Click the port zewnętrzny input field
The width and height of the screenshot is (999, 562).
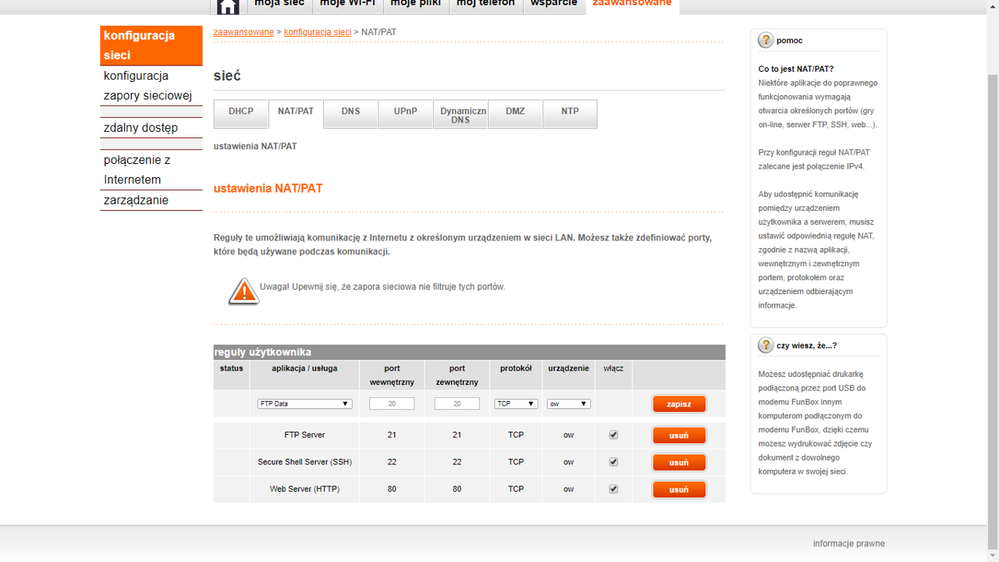tap(457, 404)
